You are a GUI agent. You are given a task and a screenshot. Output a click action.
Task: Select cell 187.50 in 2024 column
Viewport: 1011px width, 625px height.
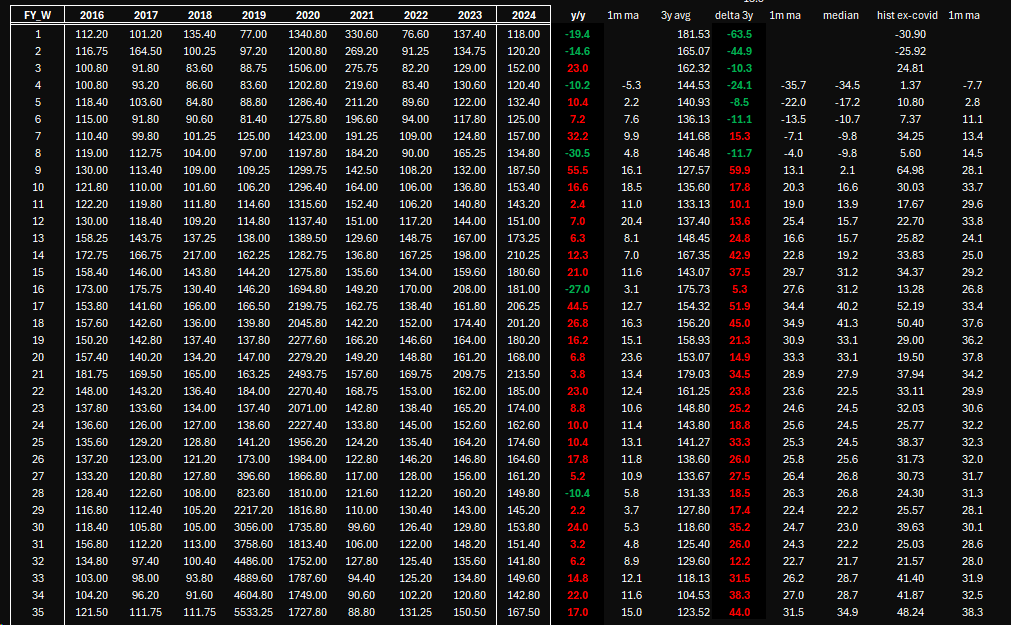point(524,170)
